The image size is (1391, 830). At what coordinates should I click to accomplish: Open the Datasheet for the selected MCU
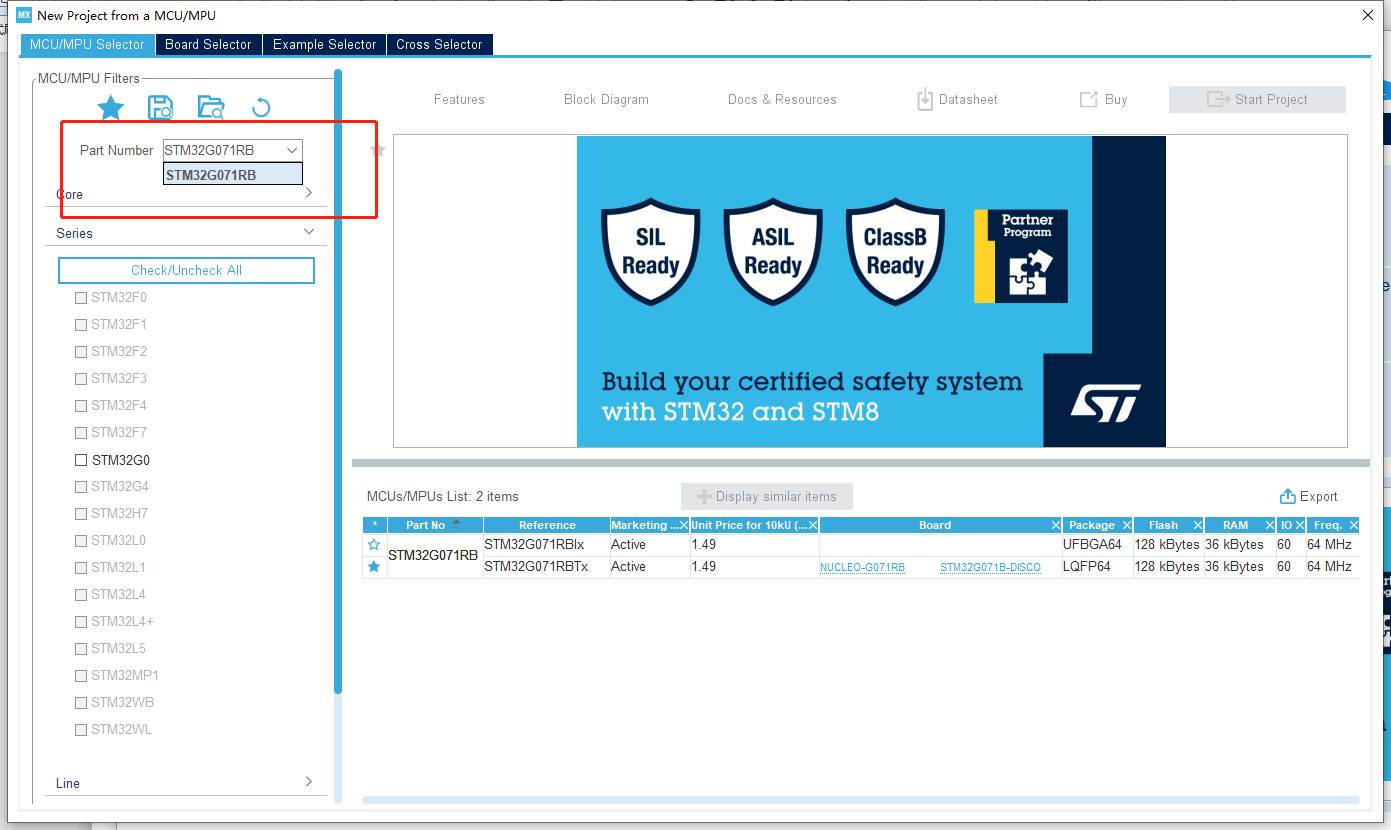tap(956, 99)
